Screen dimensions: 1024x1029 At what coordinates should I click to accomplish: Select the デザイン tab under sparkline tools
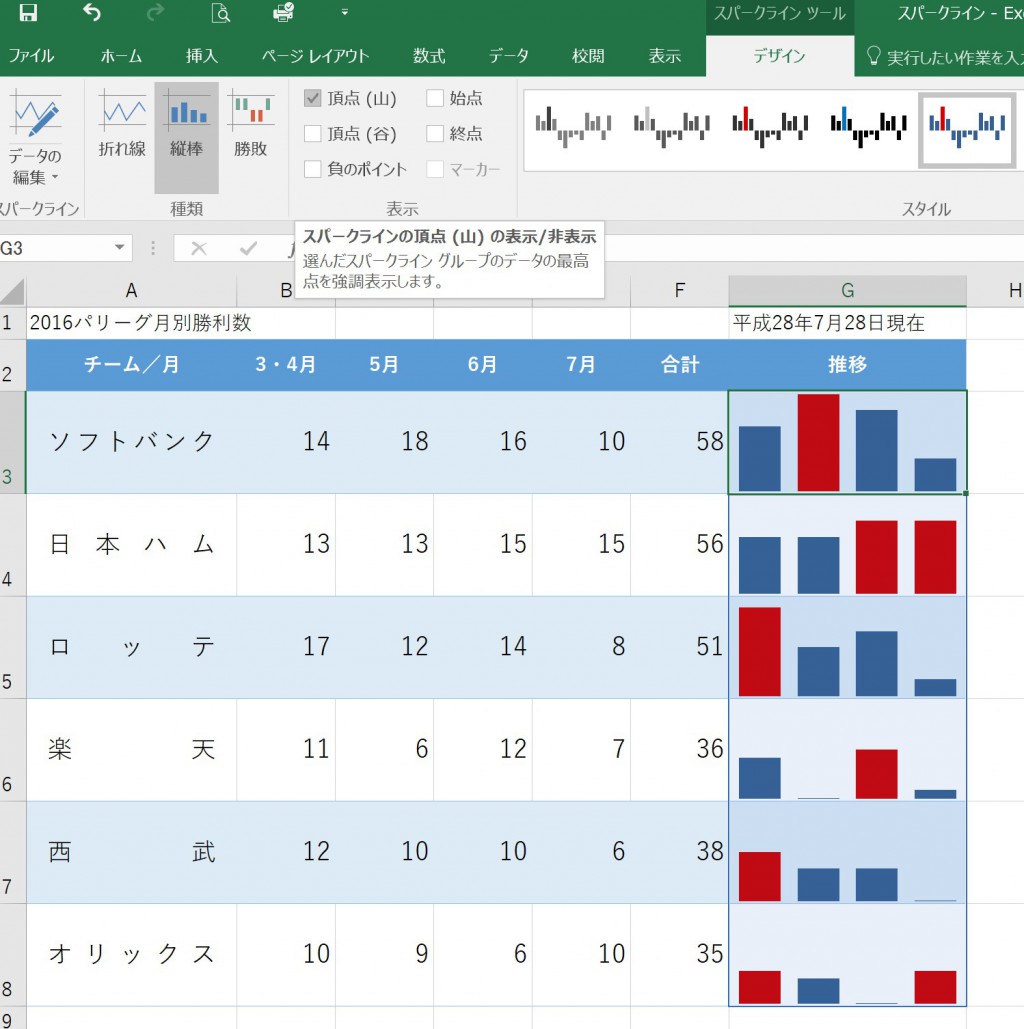click(779, 56)
